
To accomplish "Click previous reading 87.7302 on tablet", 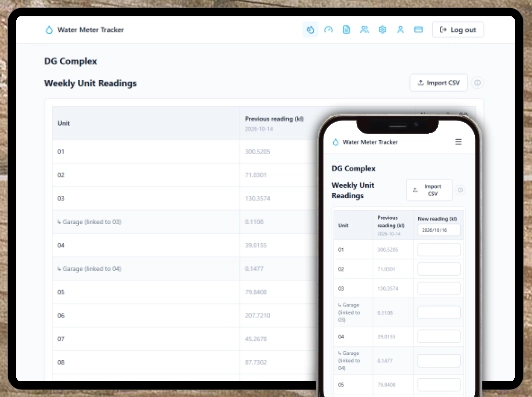I will [256, 362].
